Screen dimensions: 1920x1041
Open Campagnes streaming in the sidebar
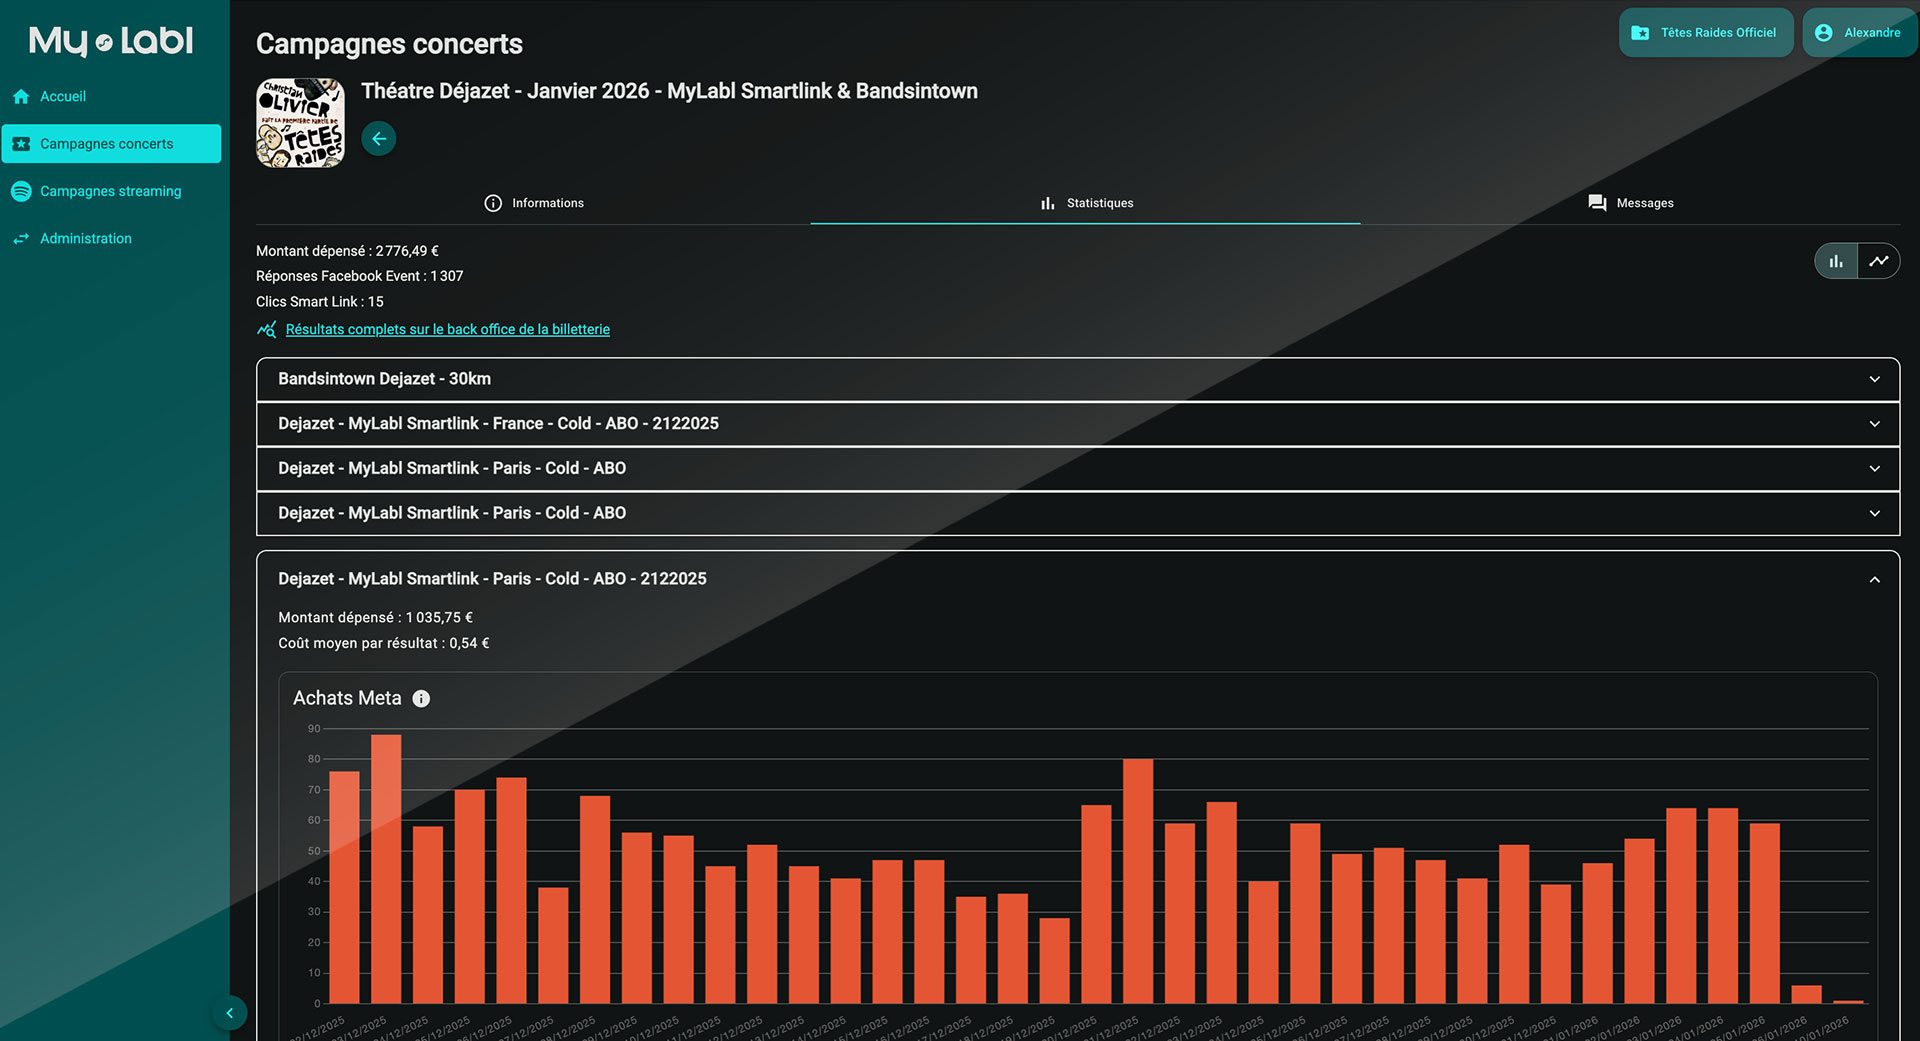click(110, 191)
